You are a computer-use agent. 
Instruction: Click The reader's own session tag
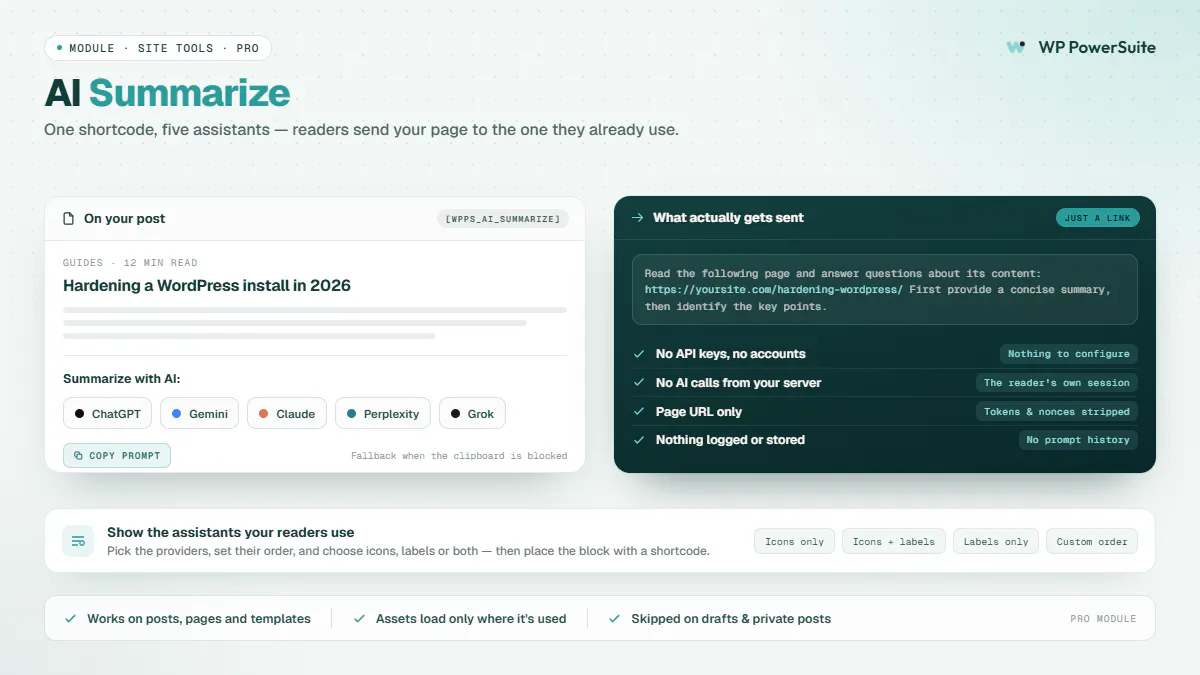point(1057,382)
